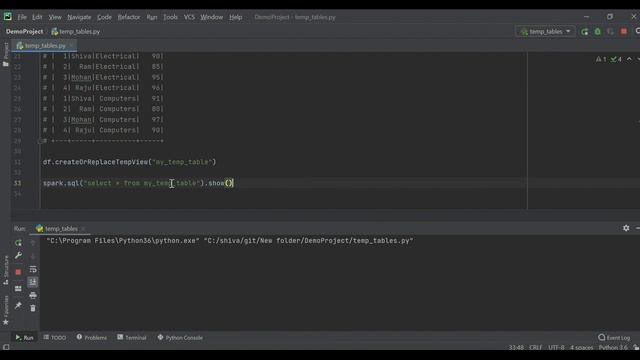Viewport: 640px width, 360px height.
Task: Open the VCS menu
Action: tap(189, 17)
